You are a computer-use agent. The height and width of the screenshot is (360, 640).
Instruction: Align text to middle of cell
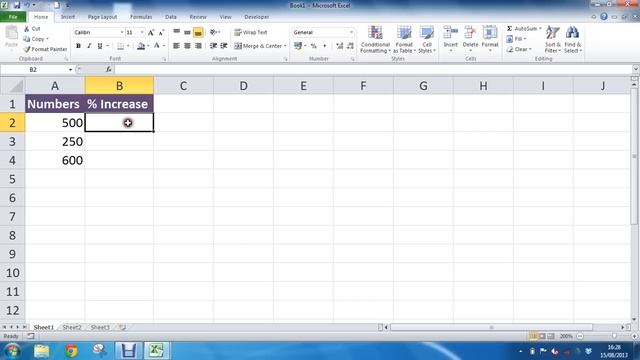187,32
